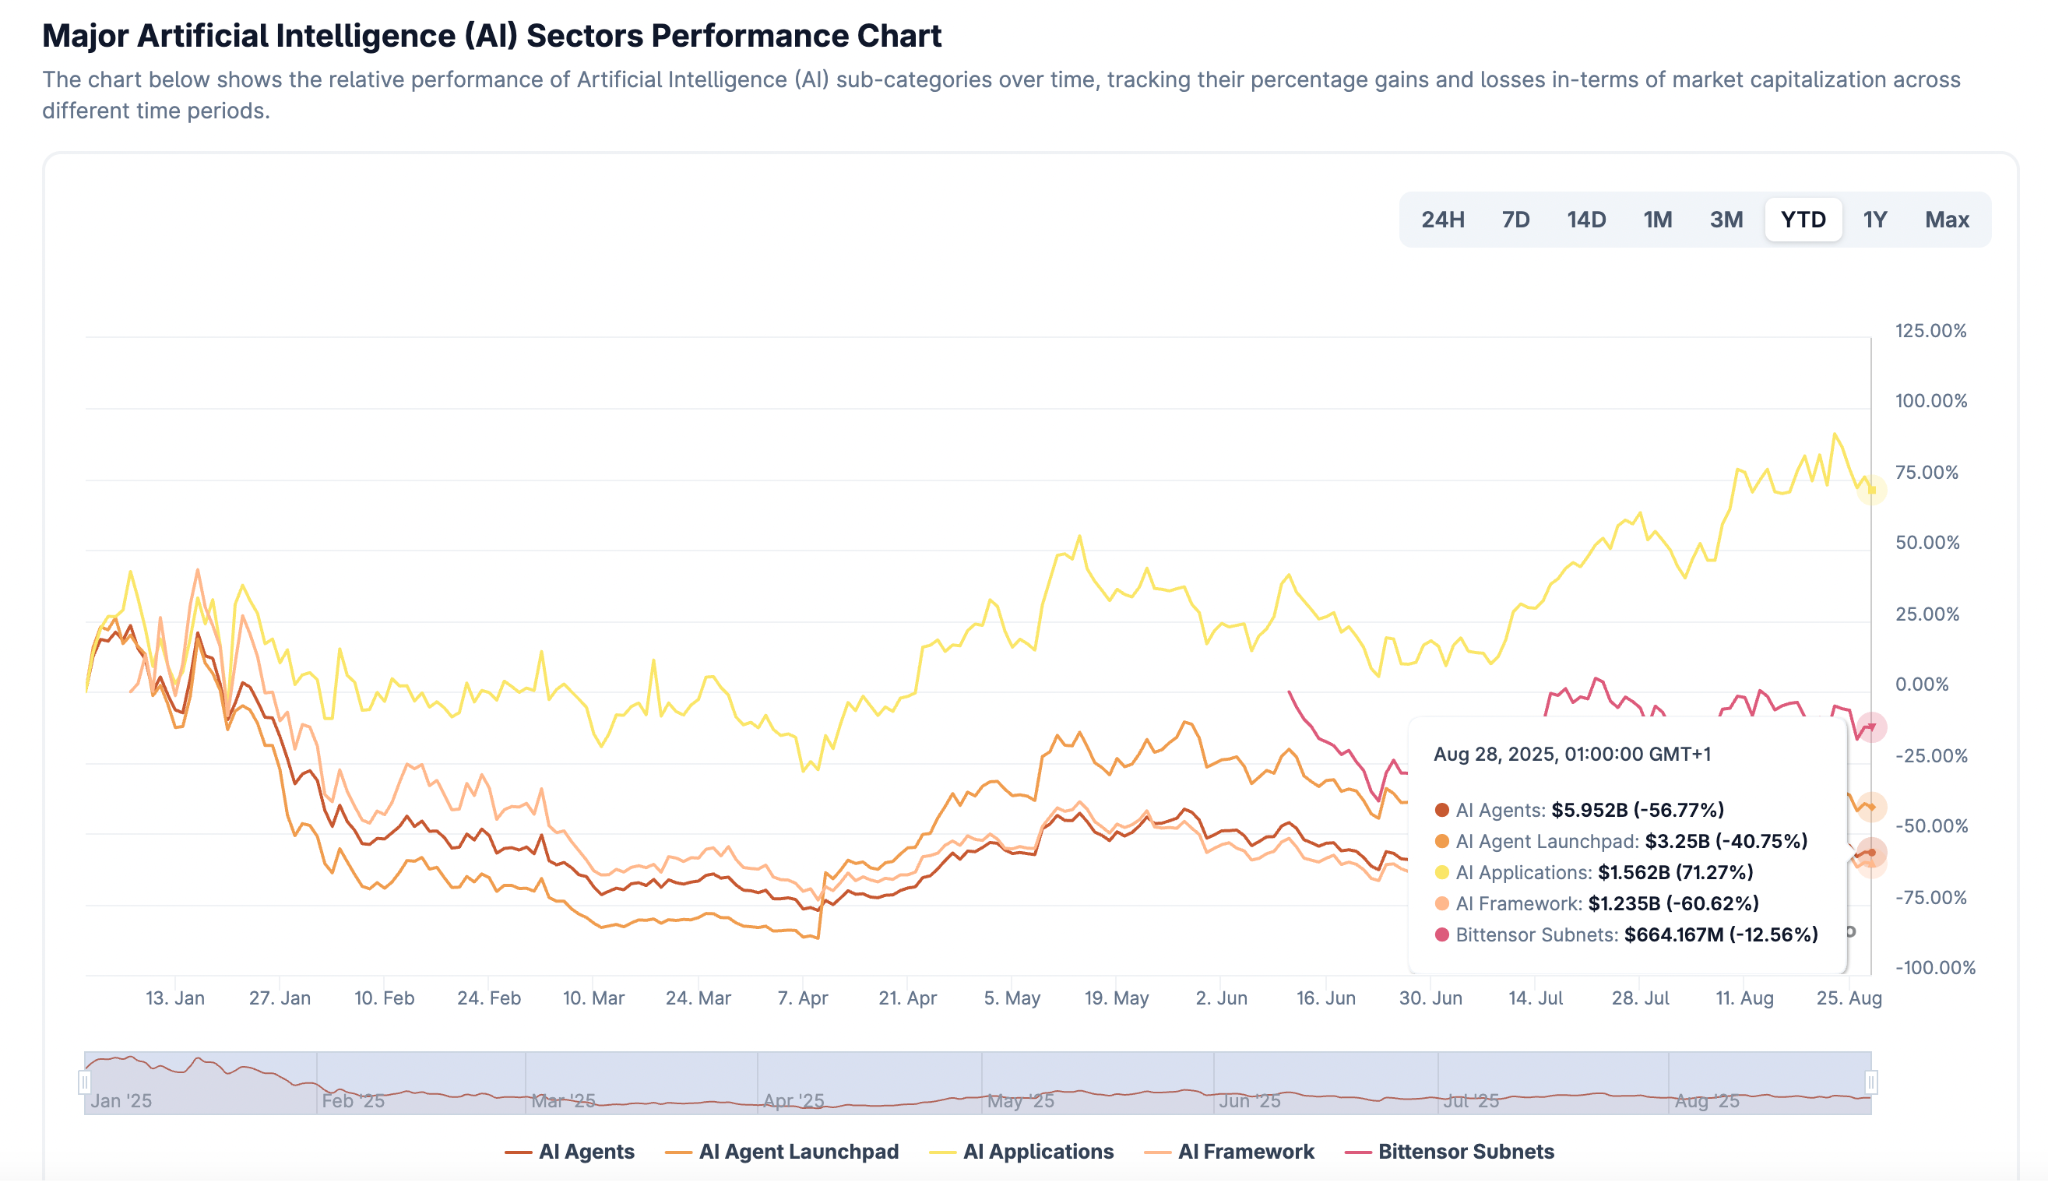Toggle AI Applications legend item
This screenshot has width=2048, height=1181.
tap(1023, 1152)
